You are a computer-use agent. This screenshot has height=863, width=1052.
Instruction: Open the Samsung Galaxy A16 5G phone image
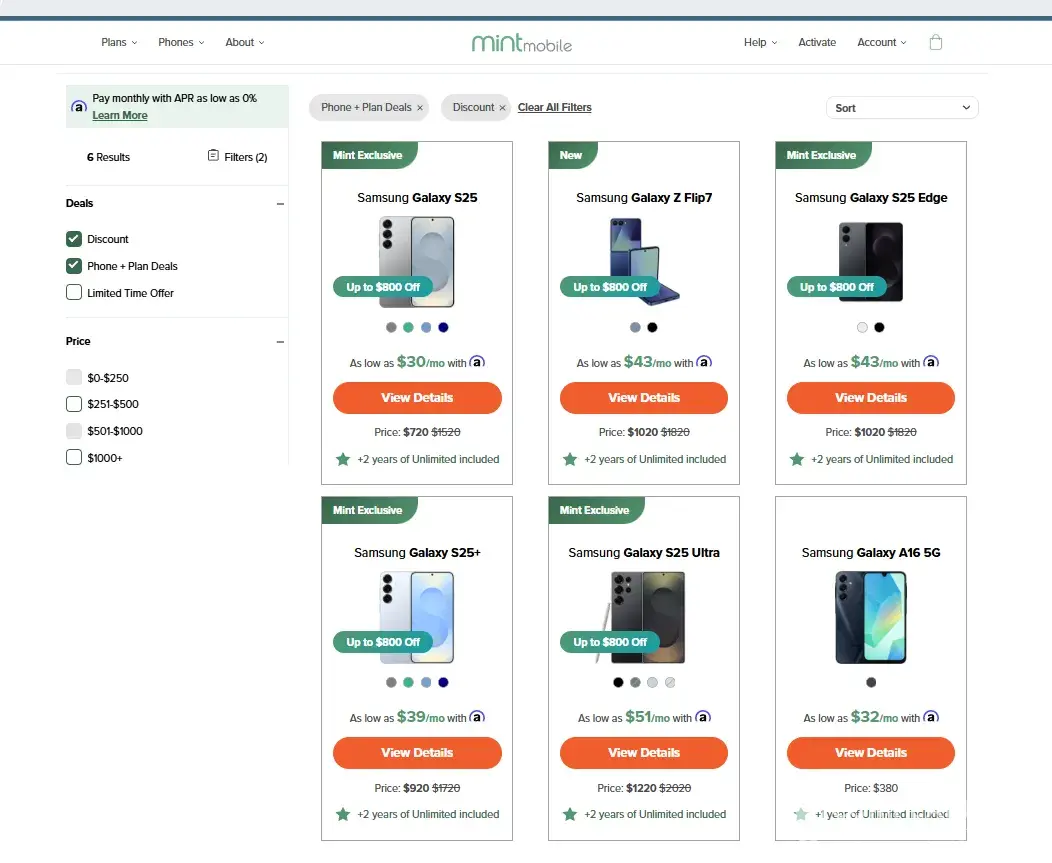click(x=871, y=617)
